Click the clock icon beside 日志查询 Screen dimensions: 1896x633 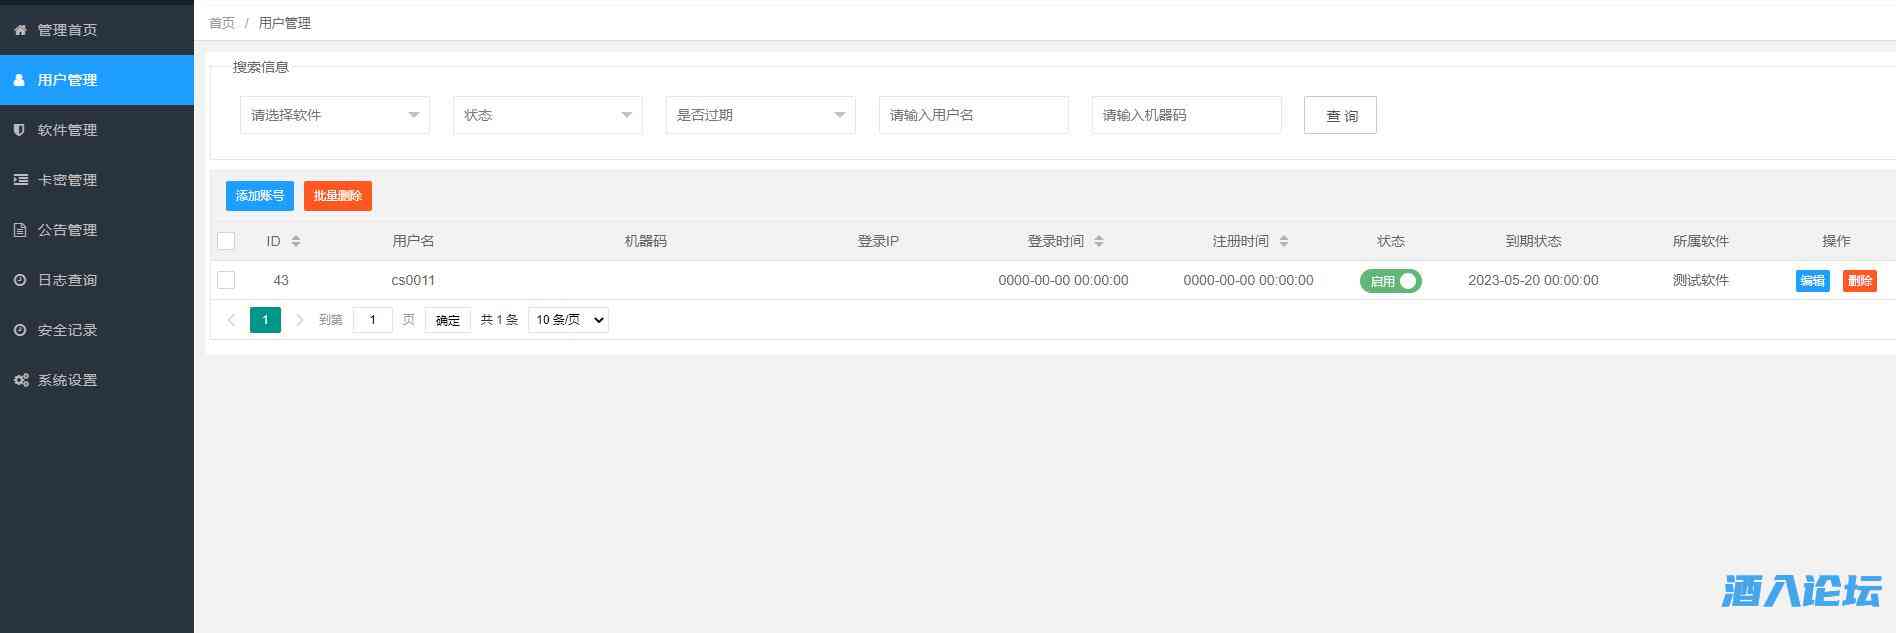click(20, 280)
